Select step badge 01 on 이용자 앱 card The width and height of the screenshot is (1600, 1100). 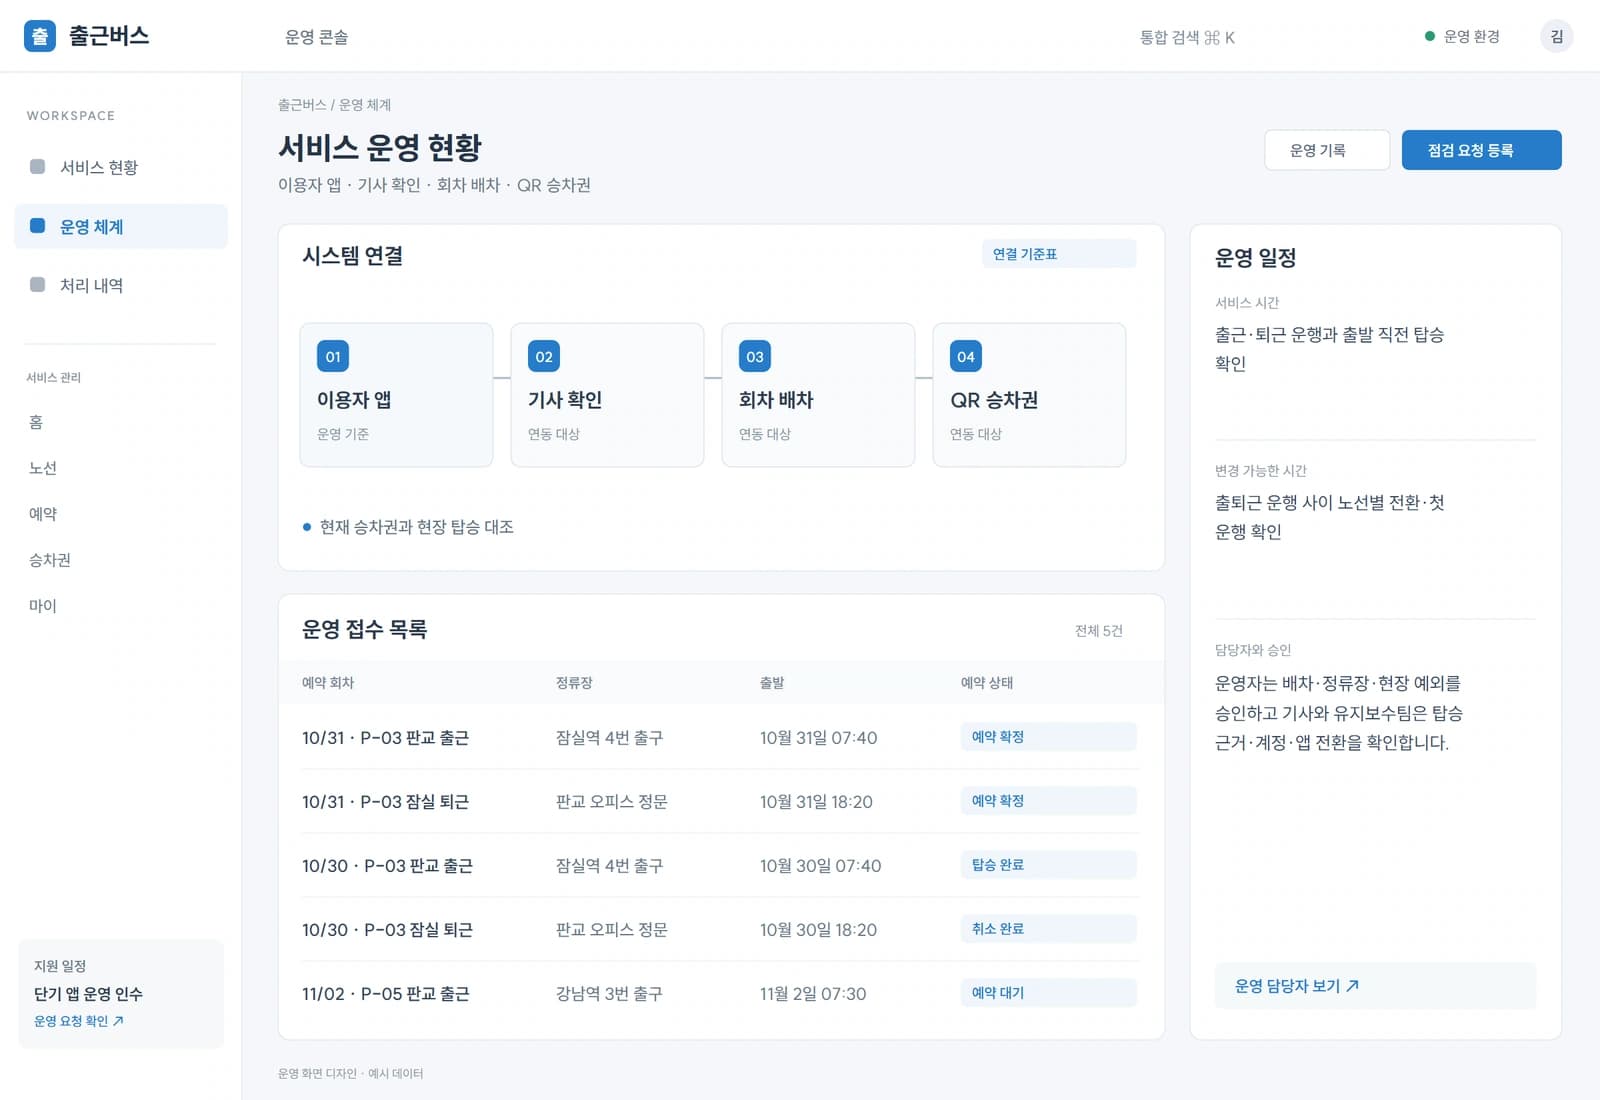[333, 356]
